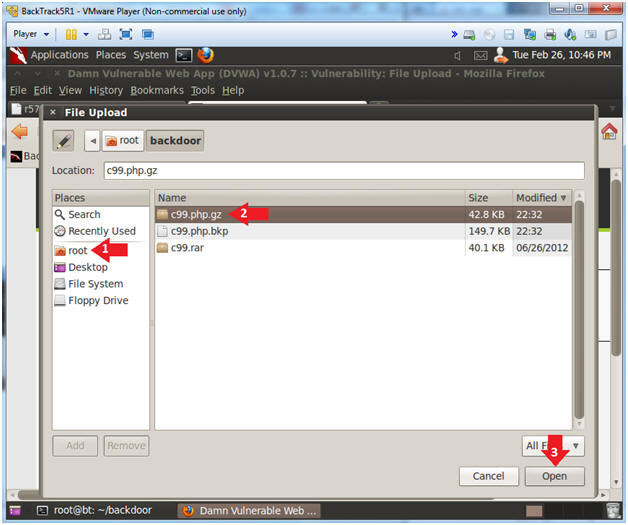628x525 pixels.
Task: Select File System in Places
Action: pos(101,284)
